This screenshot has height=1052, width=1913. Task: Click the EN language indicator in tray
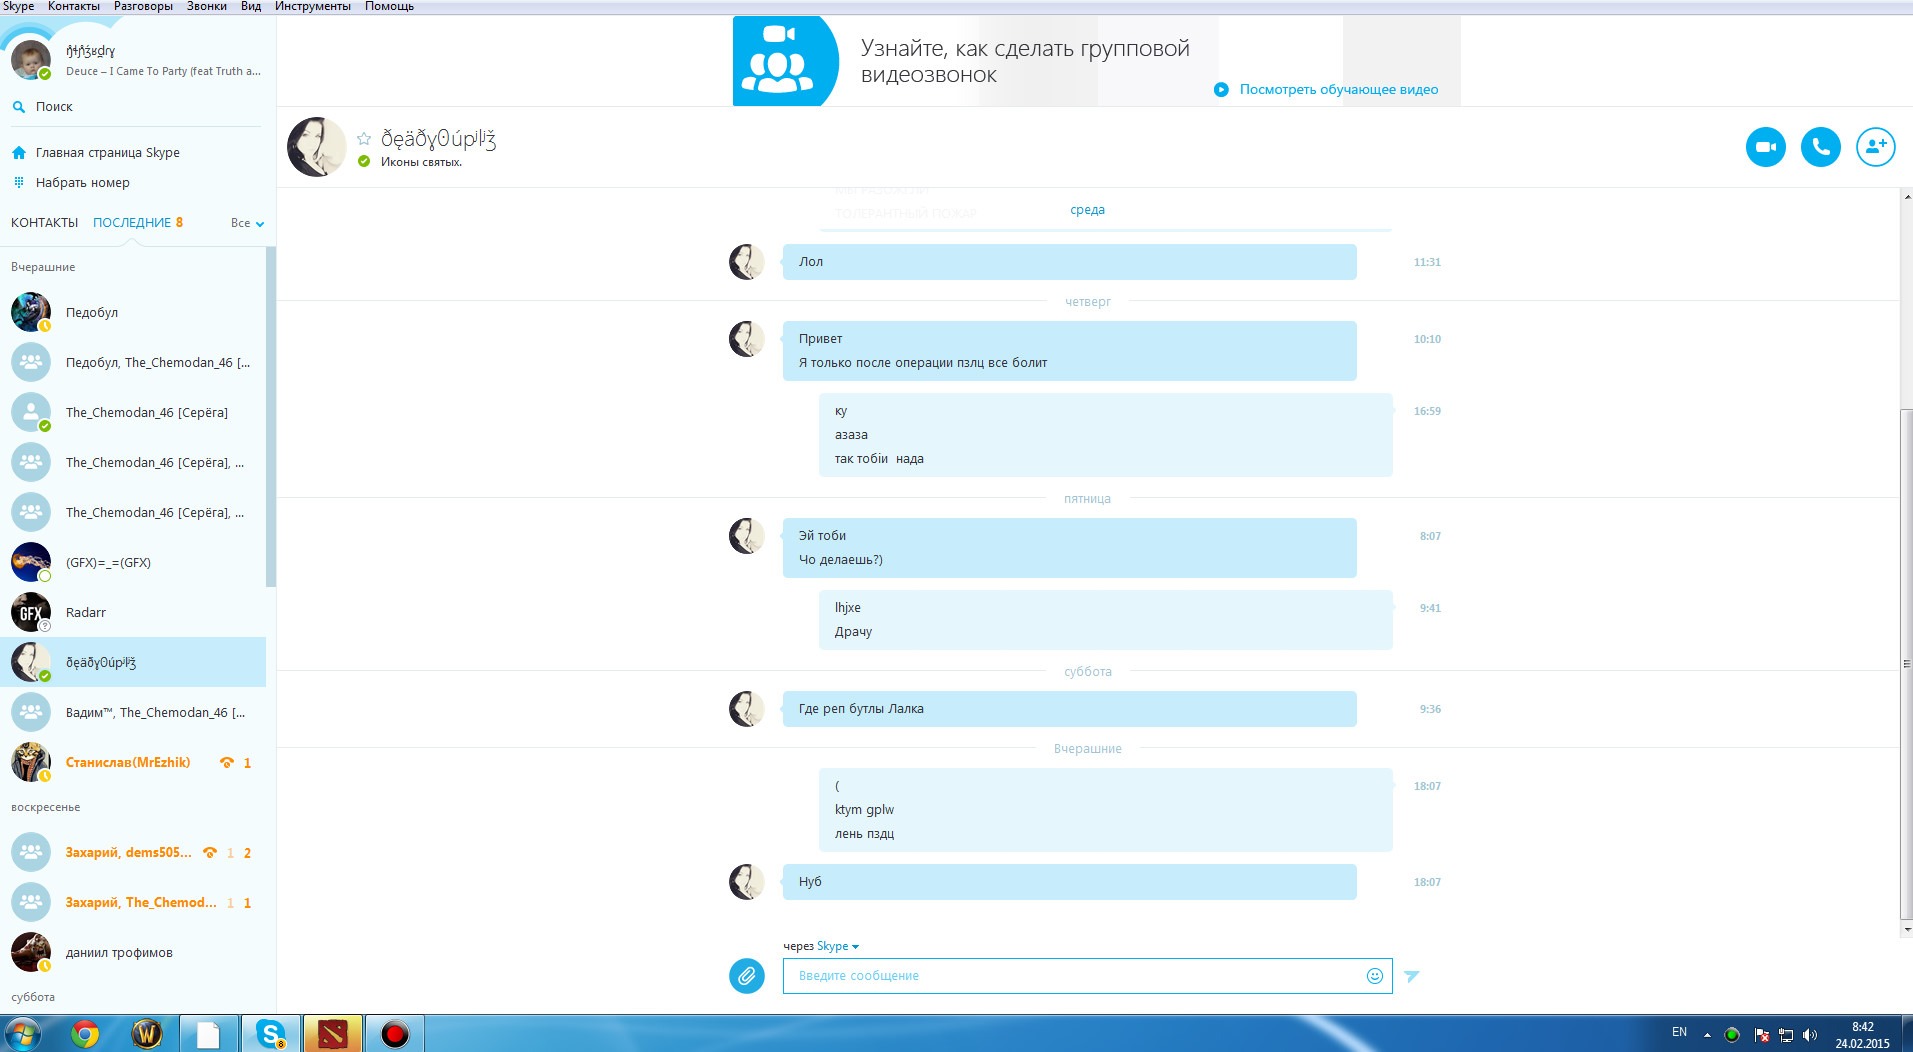click(1679, 1032)
